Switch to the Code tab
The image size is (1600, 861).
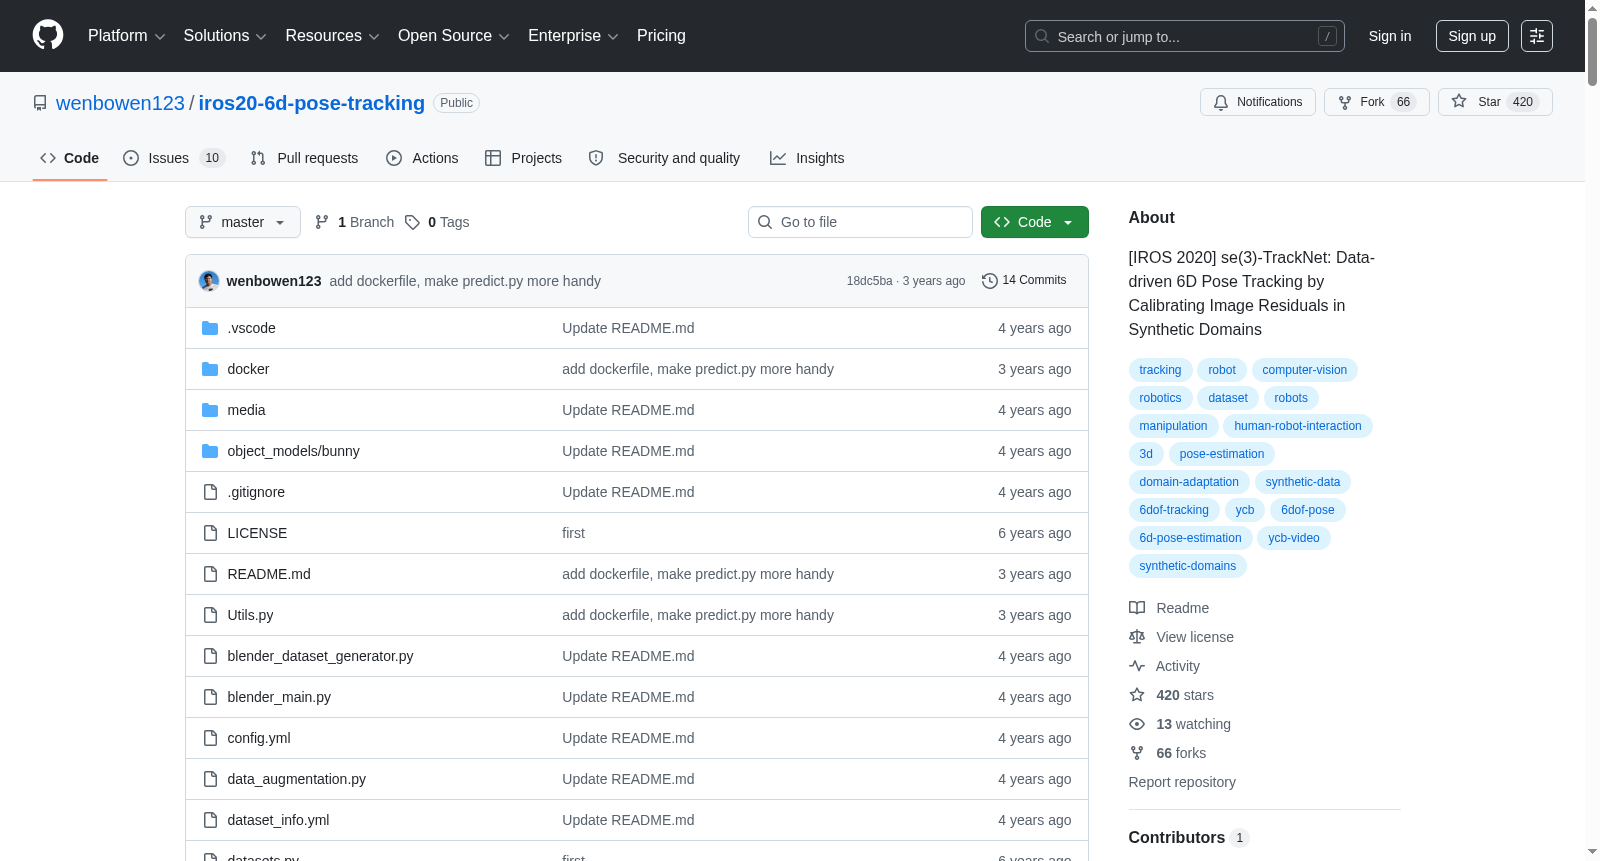point(70,158)
